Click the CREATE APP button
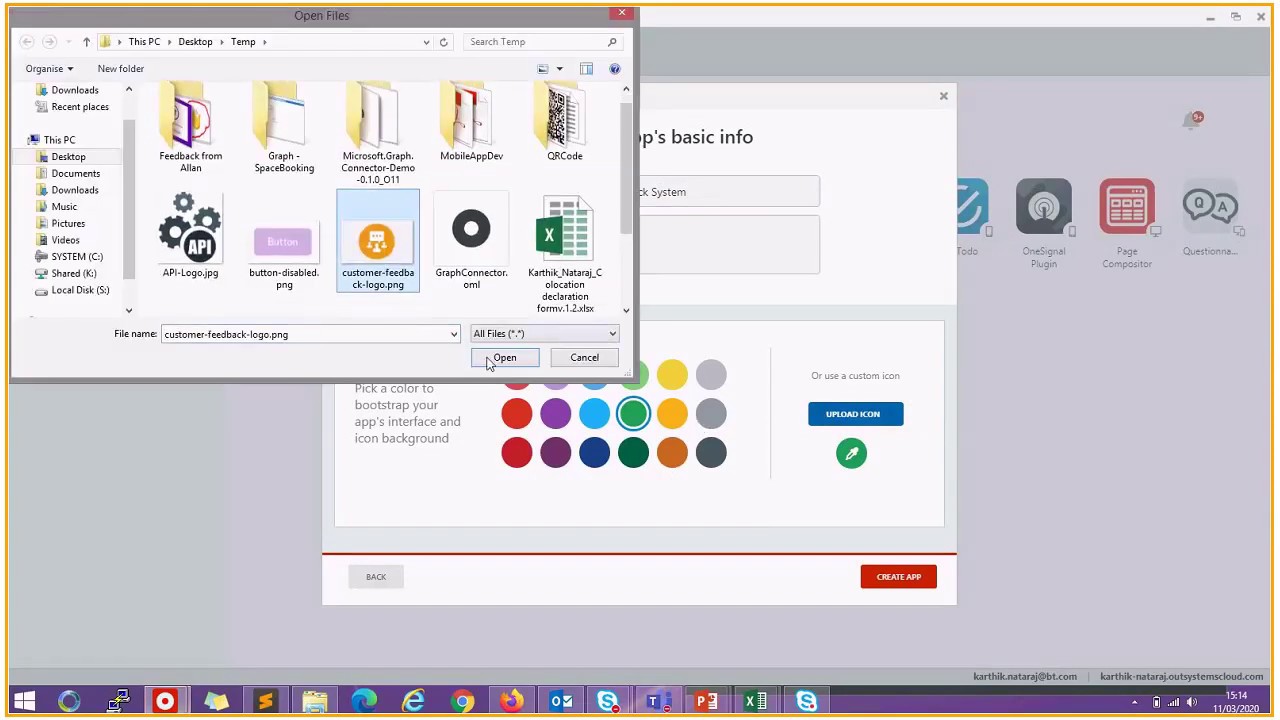 898,577
